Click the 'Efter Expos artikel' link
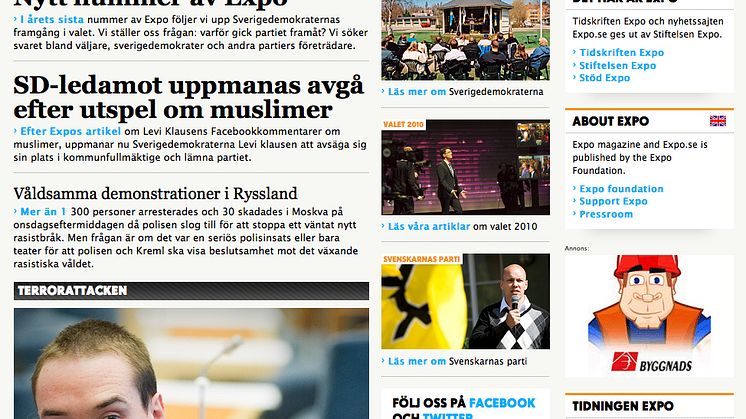The image size is (746, 419). (70, 131)
